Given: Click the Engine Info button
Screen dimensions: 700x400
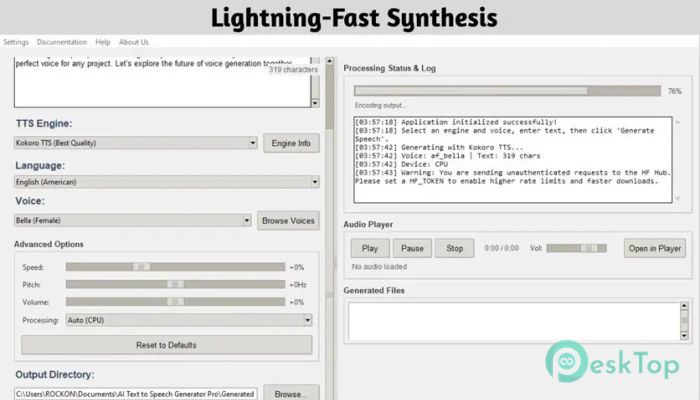Looking at the screenshot, I should pos(291,143).
